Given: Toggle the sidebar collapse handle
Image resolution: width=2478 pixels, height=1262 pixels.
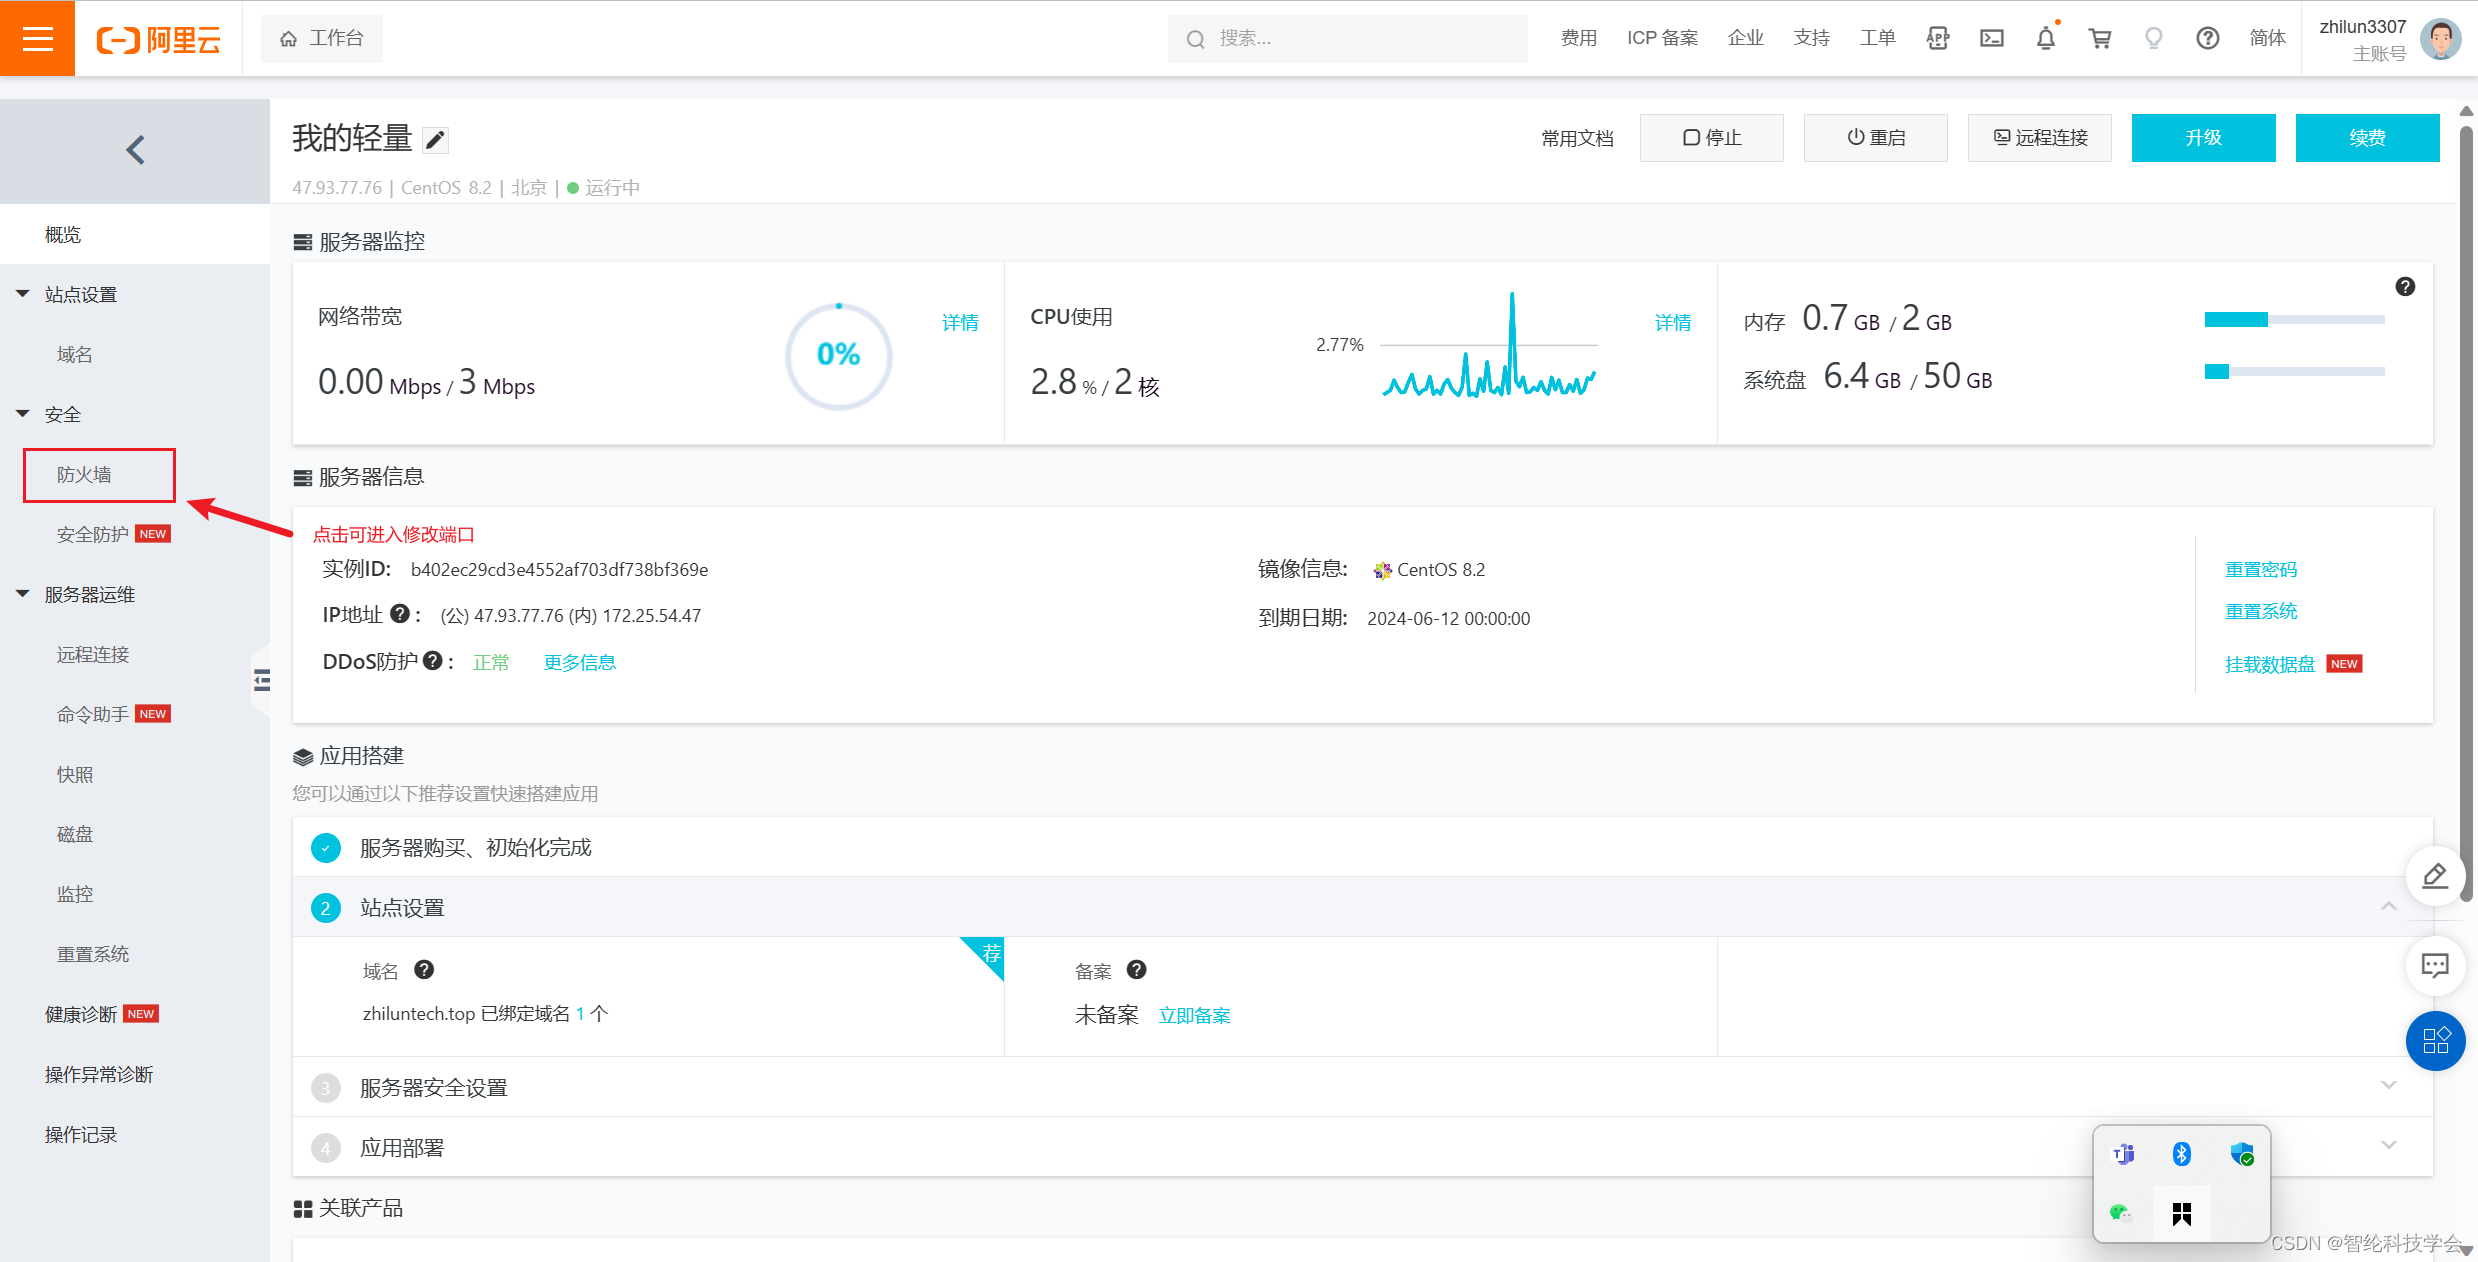Looking at the screenshot, I should [x=262, y=681].
